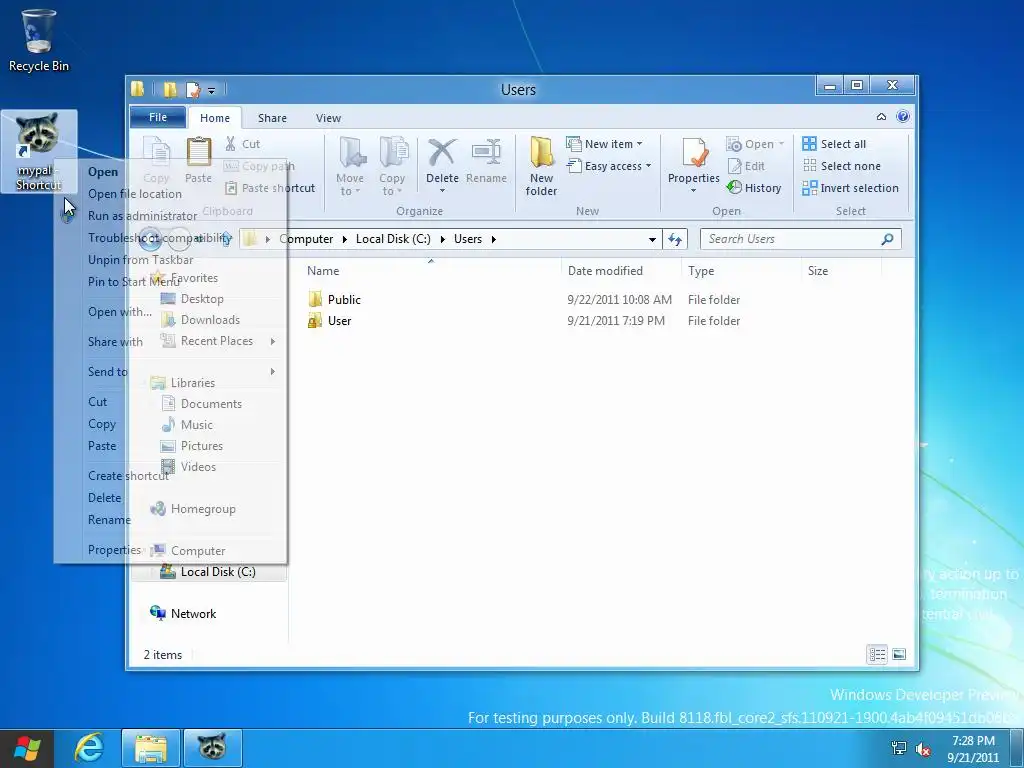Choose Pin to Start Menu
Image resolution: width=1024 pixels, height=768 pixels.
pos(134,282)
